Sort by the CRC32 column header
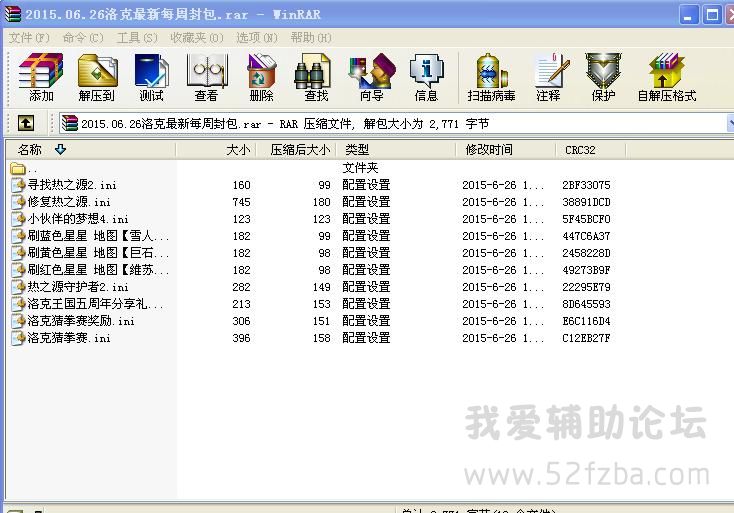 pyautogui.click(x=591, y=150)
